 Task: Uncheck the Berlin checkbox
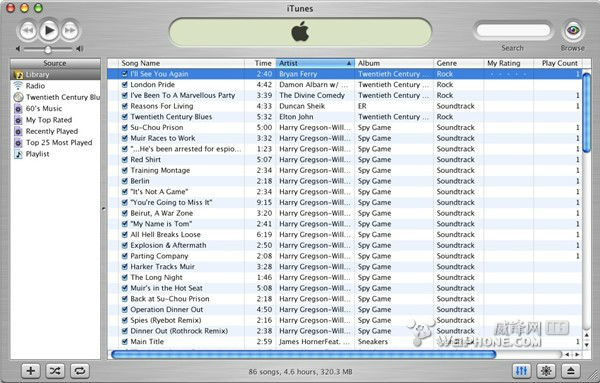click(x=124, y=181)
